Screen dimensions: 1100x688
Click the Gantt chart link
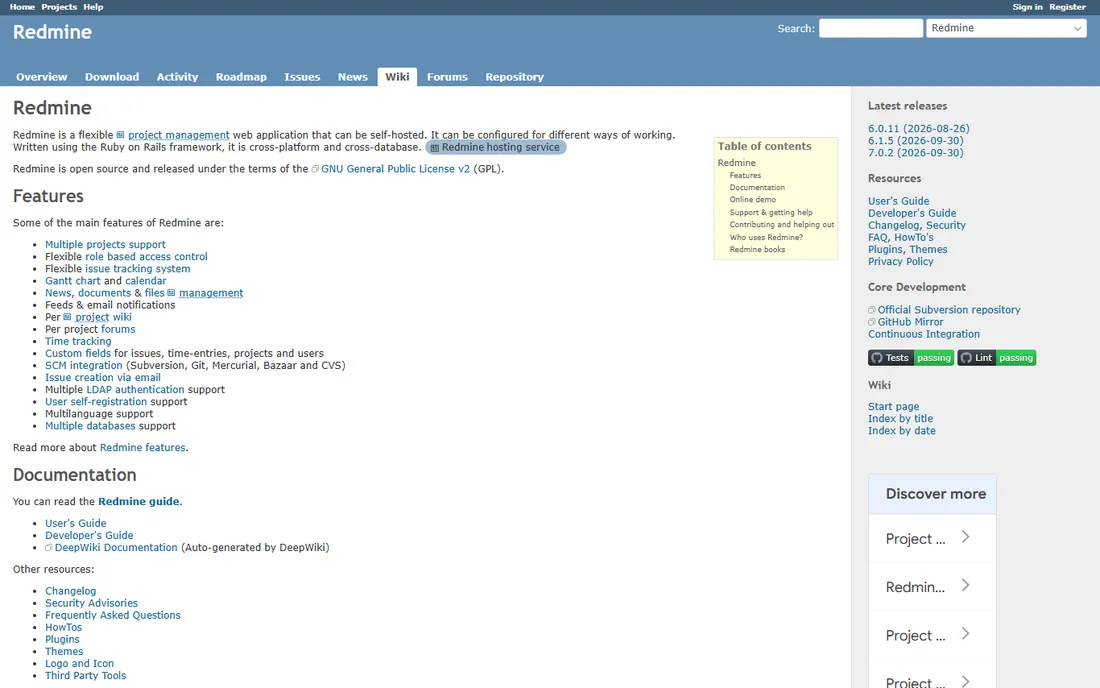tap(73, 281)
